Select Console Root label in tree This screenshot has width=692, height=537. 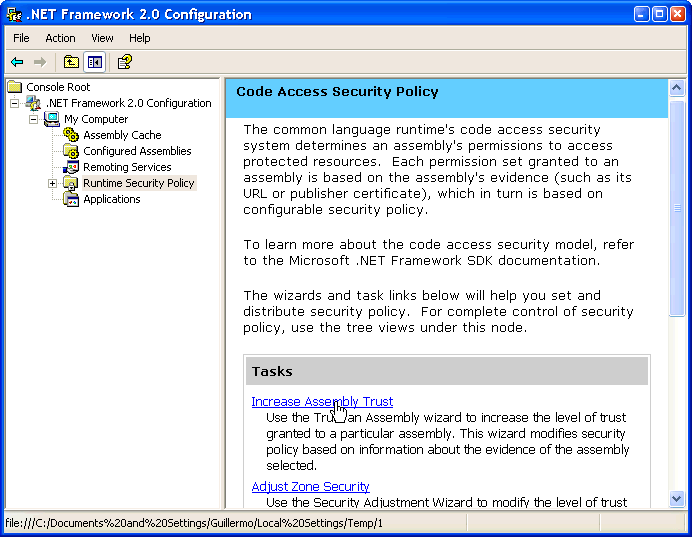coord(58,87)
